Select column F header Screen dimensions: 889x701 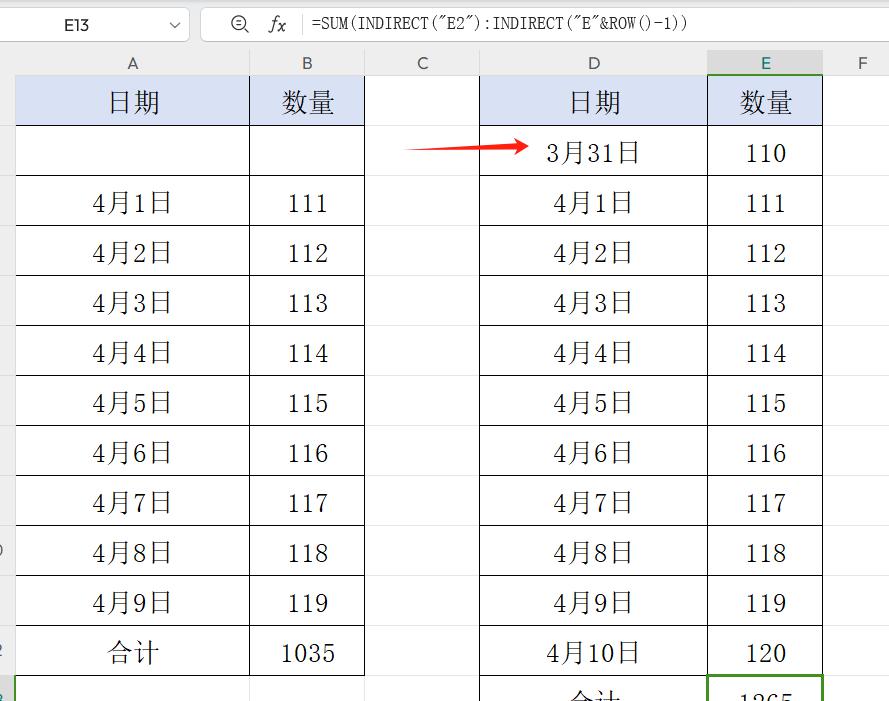click(862, 63)
